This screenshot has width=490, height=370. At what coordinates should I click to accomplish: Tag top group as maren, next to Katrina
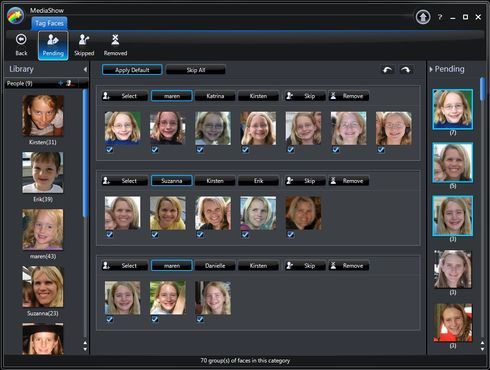click(x=172, y=96)
